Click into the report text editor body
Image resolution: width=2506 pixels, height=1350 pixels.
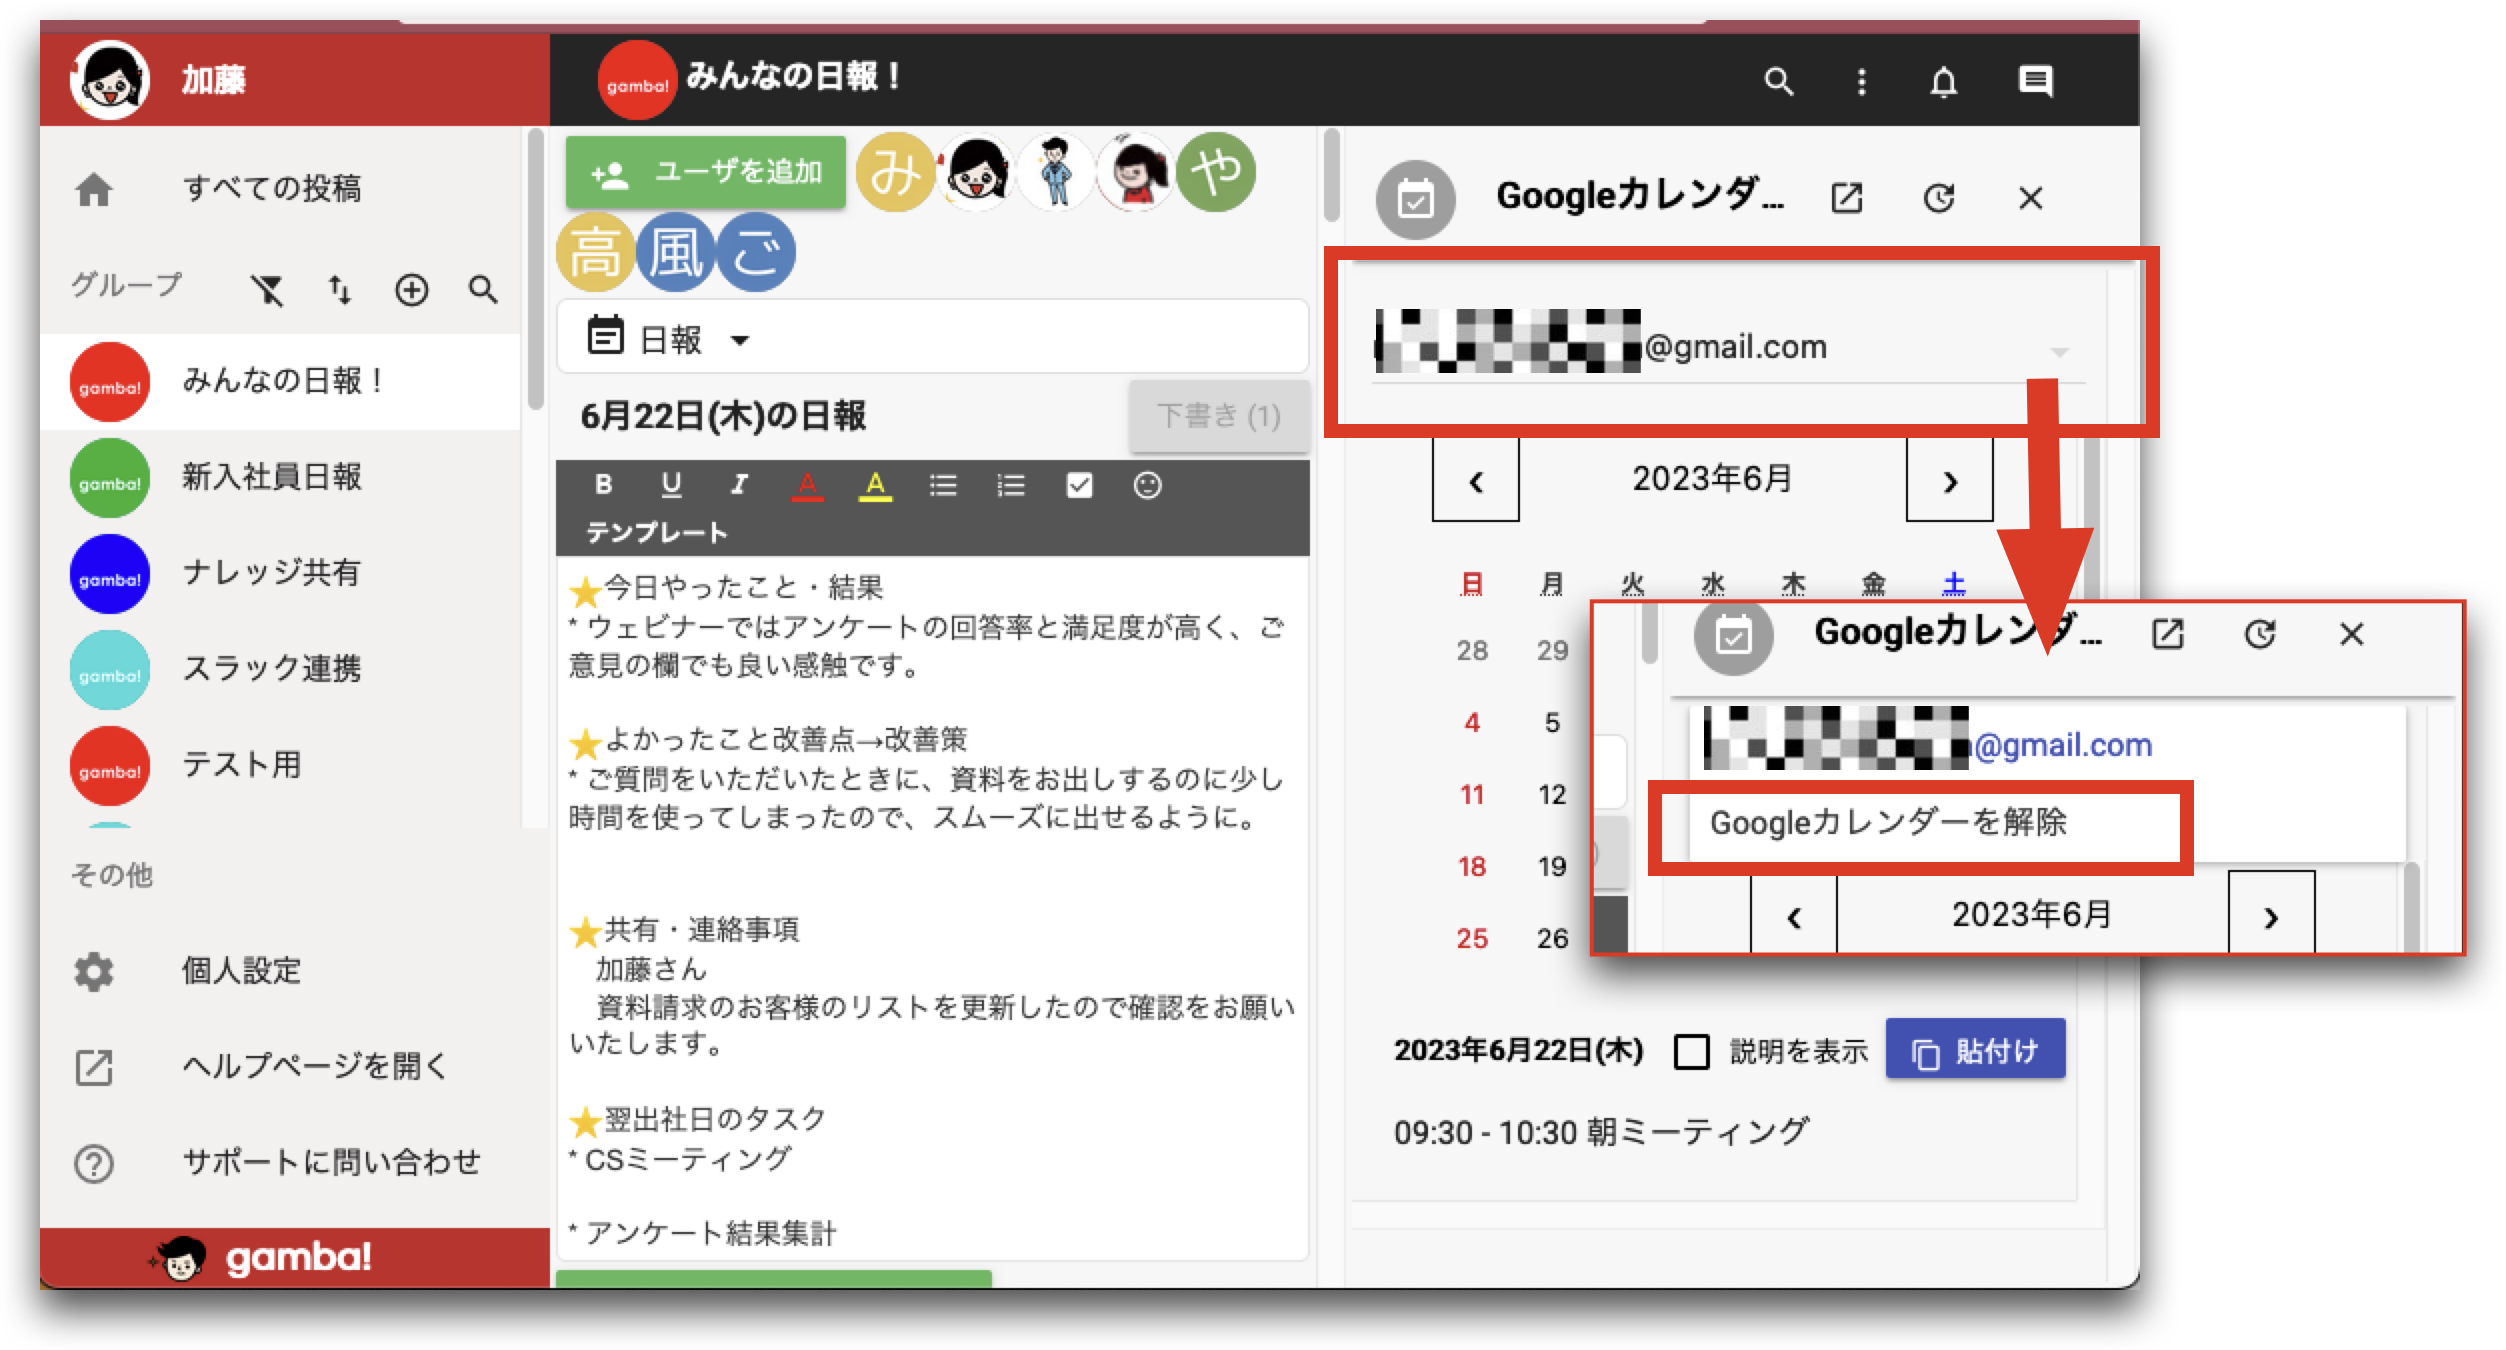tap(932, 906)
